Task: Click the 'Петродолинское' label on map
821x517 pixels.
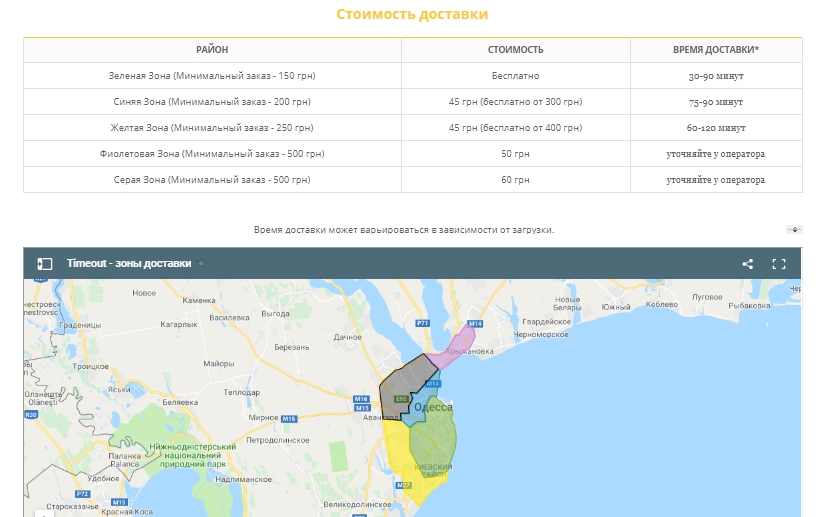Action: [x=278, y=440]
